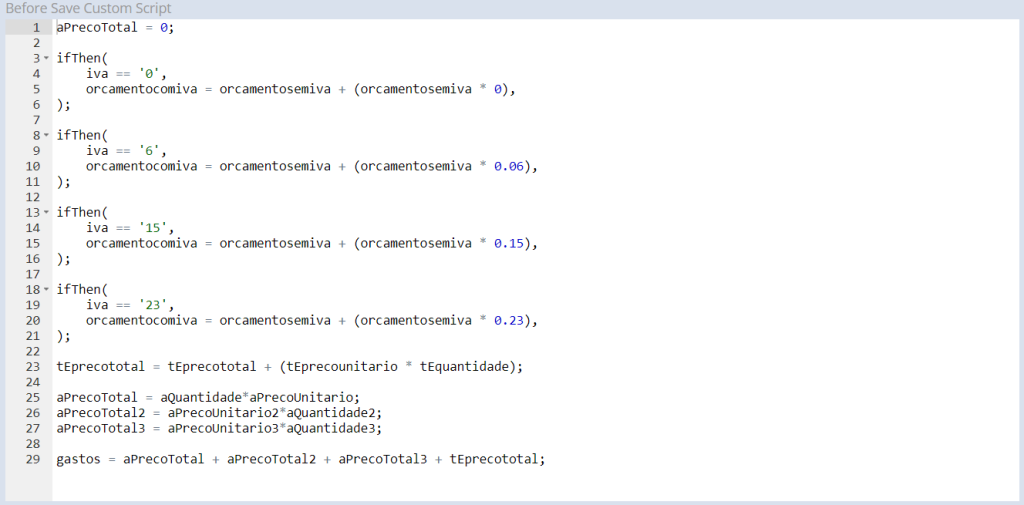Click the '0.06' value on line 10
Viewport: 1024px width, 505px height.
tap(509, 166)
